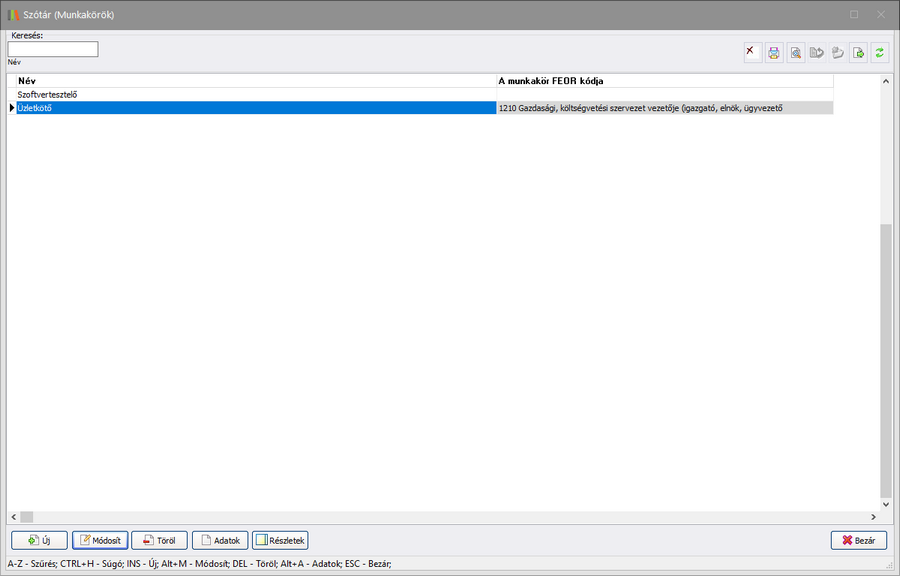Select the Szoftvertesztelő row
This screenshot has width=900, height=576.
tap(250, 94)
